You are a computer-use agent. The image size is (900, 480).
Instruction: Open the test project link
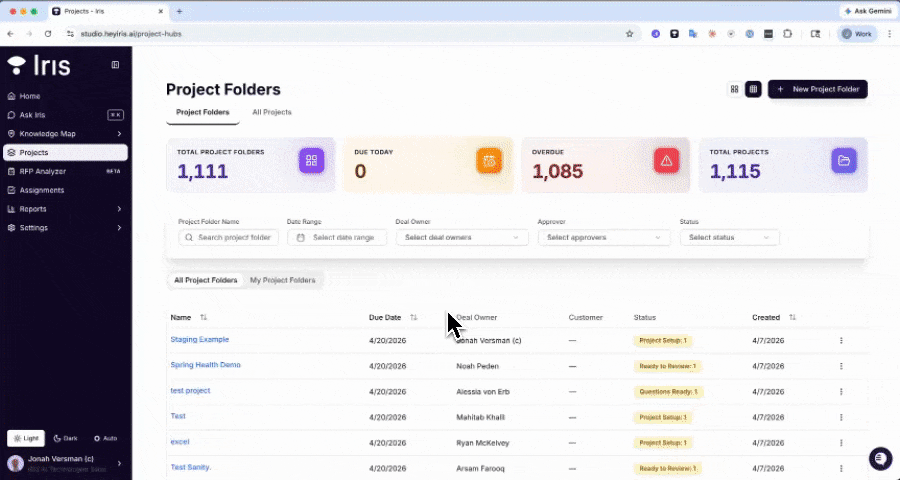(x=191, y=390)
